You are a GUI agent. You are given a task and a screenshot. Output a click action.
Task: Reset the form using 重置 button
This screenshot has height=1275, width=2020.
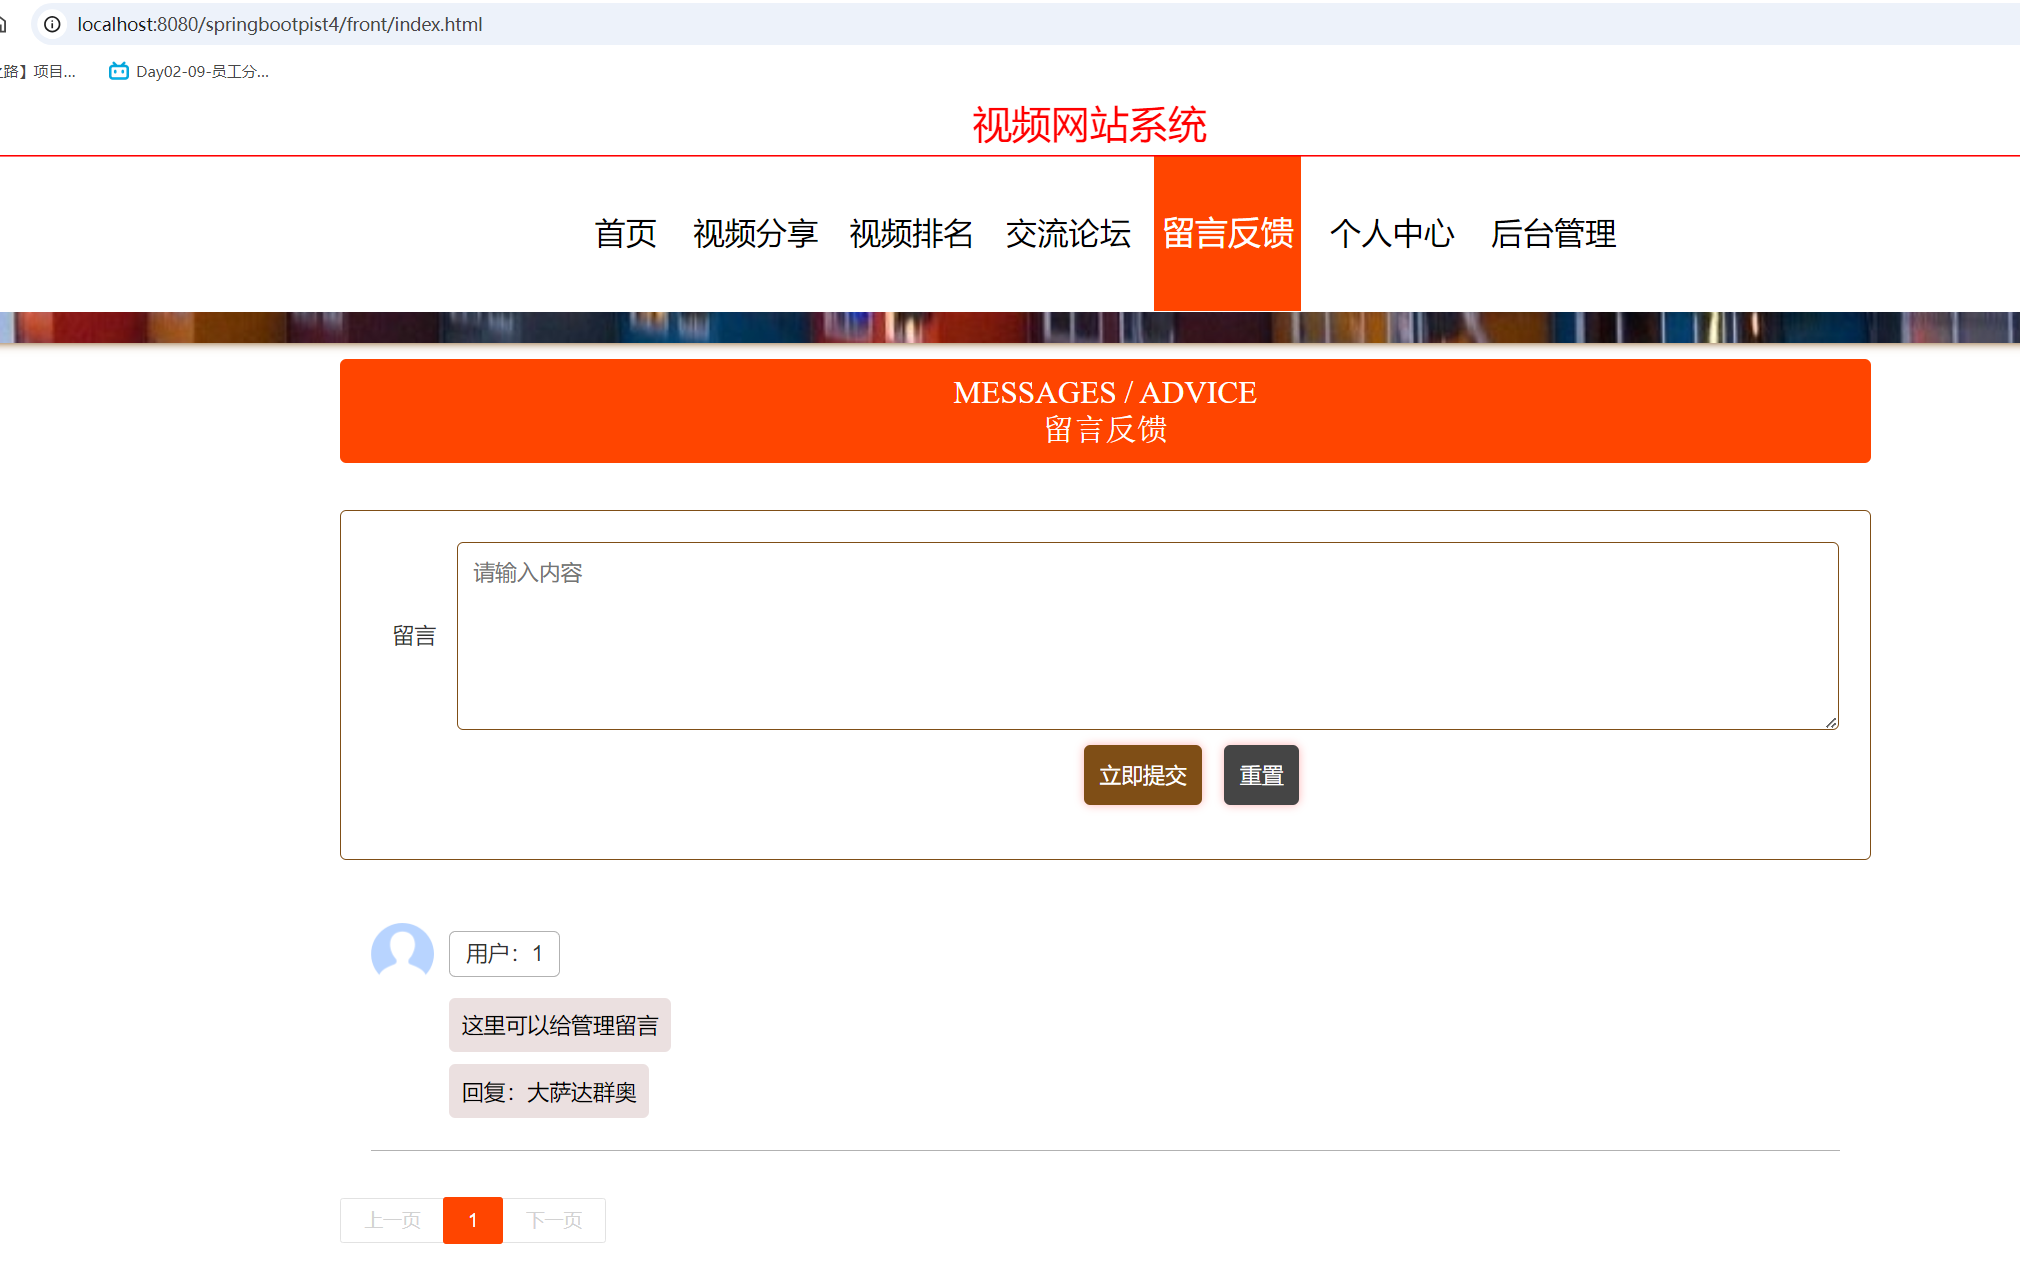click(x=1261, y=775)
